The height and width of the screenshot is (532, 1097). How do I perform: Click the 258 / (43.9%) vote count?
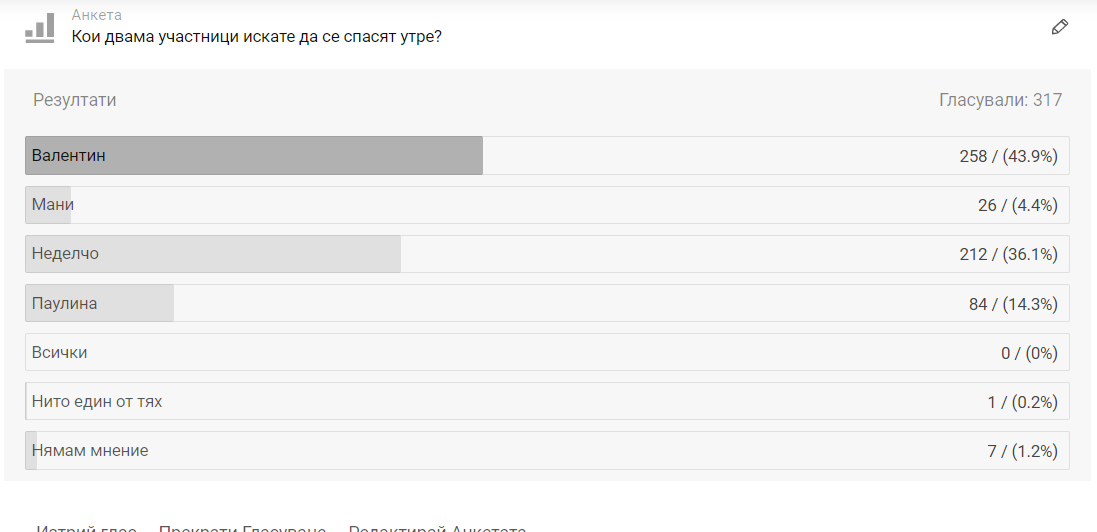[x=1008, y=156]
